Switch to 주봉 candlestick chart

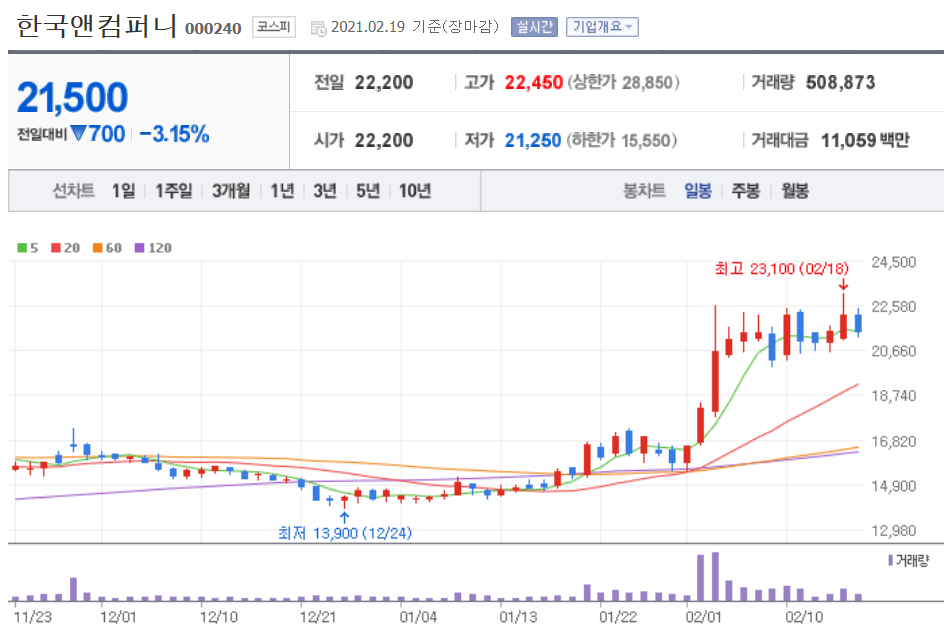click(x=745, y=191)
